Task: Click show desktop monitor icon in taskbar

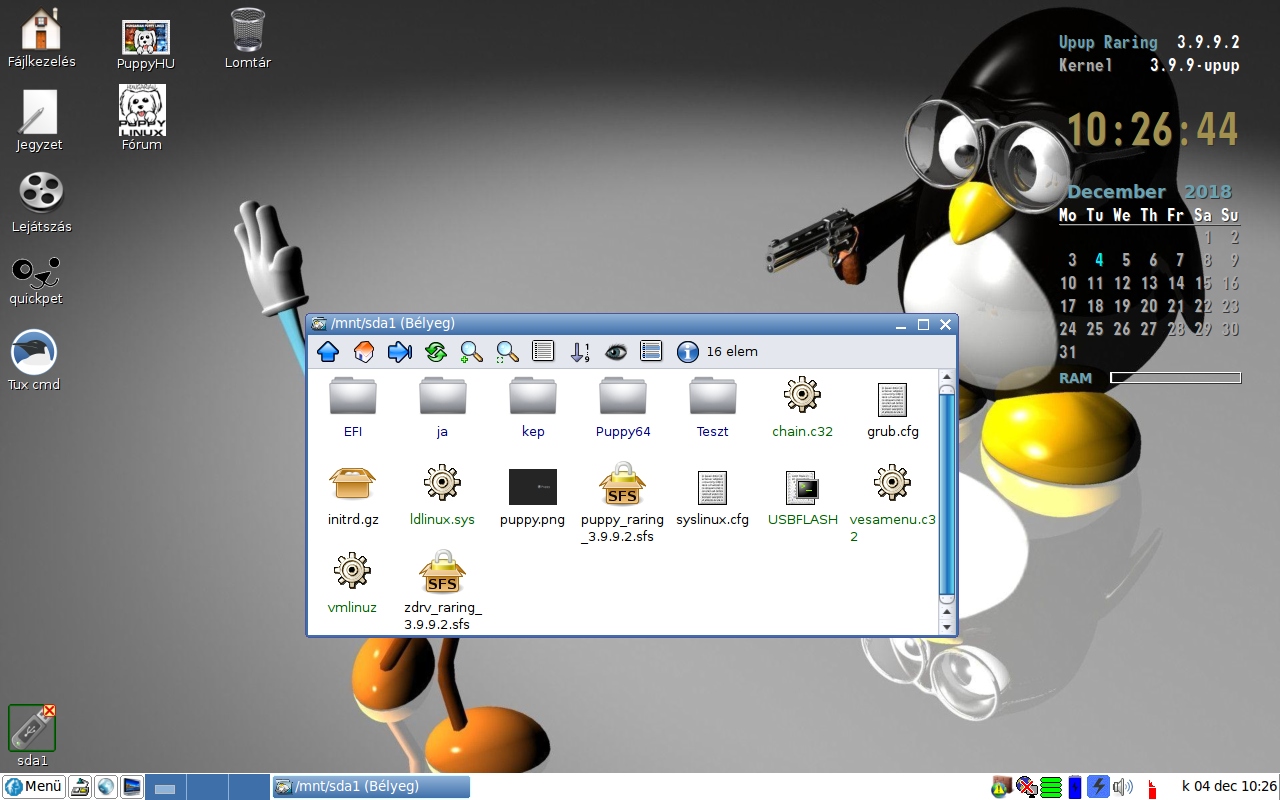Action: click(132, 787)
